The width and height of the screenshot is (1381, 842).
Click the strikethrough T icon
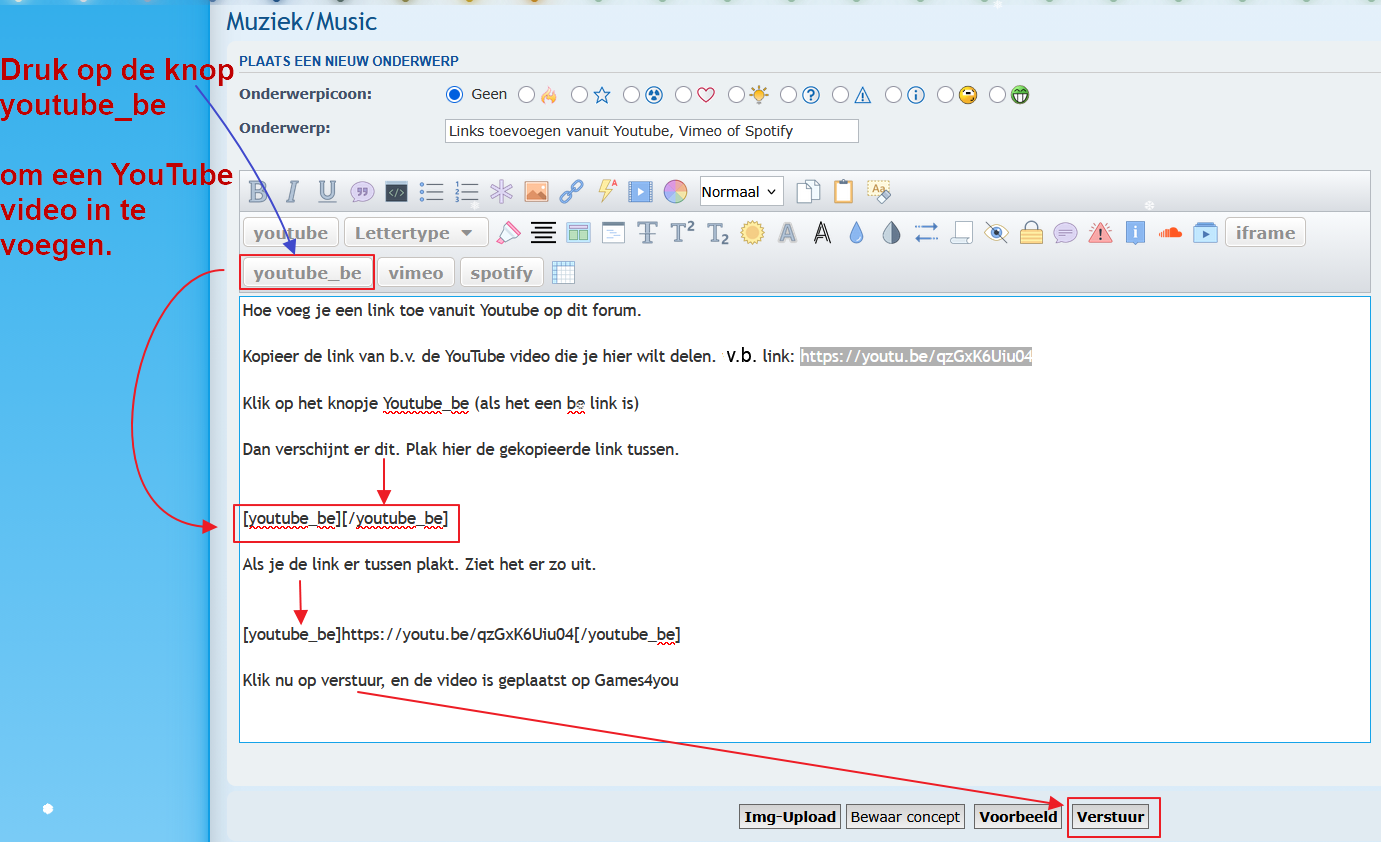647,233
